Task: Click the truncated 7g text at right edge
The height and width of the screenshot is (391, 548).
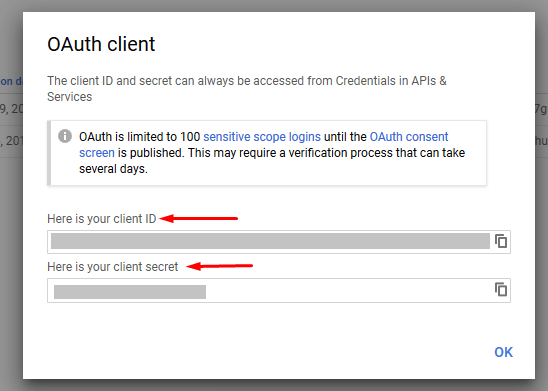Action: point(541,109)
